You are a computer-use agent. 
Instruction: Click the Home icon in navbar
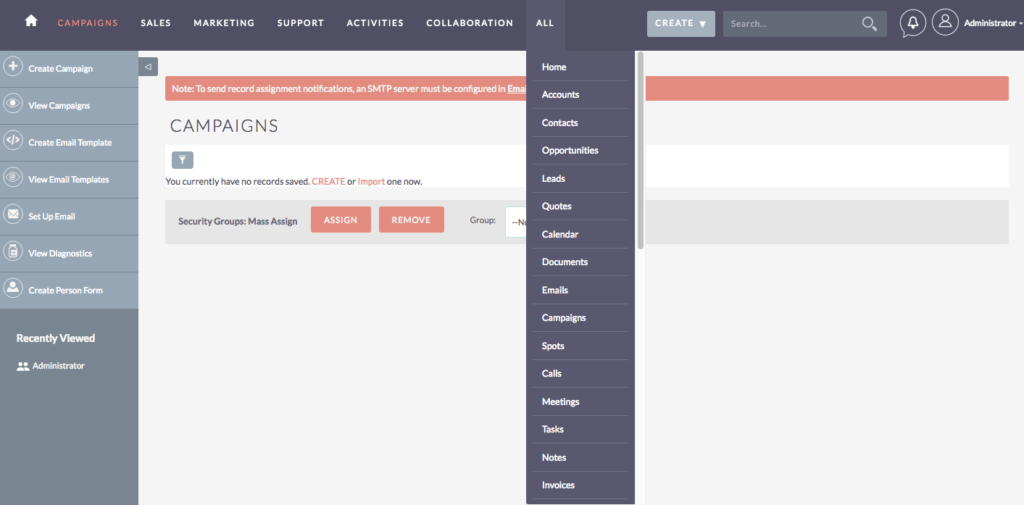tap(31, 22)
